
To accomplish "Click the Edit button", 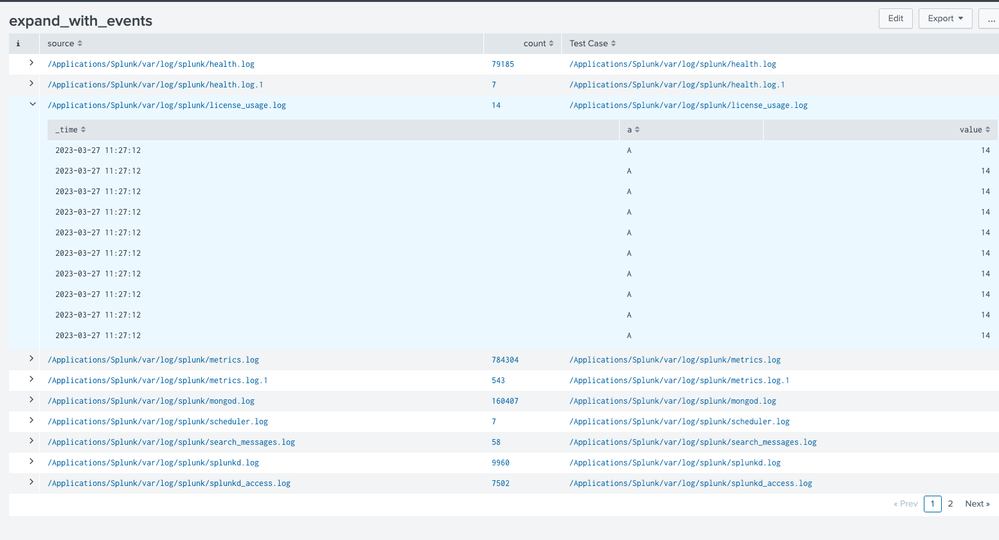I will coord(895,18).
